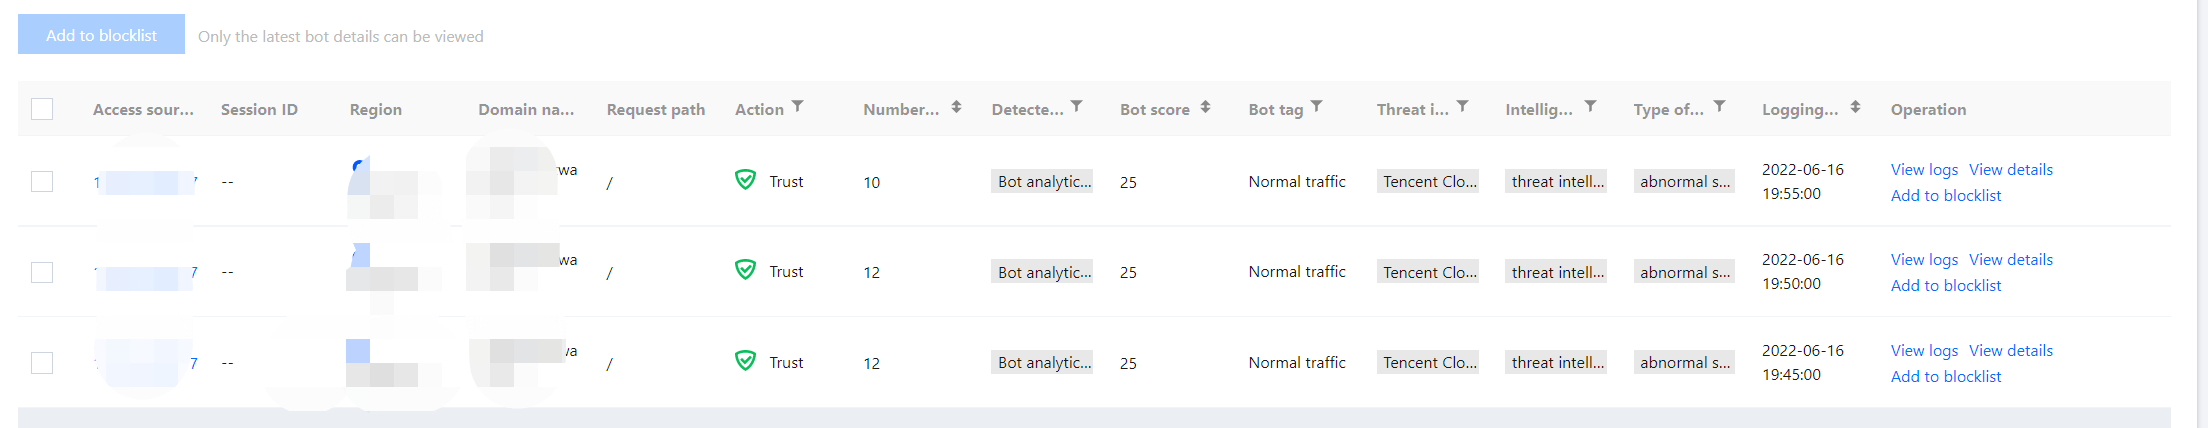Select the 19:50:00 row checkbox
The image size is (2208, 428).
click(42, 272)
